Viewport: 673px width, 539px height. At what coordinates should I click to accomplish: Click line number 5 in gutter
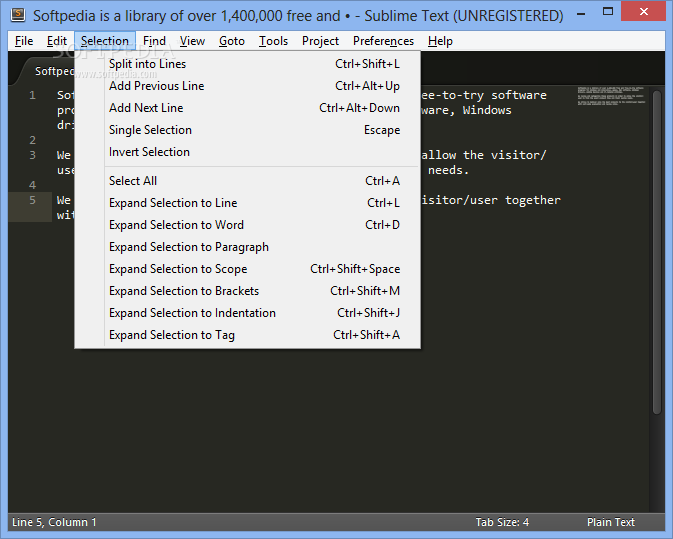tap(32, 200)
